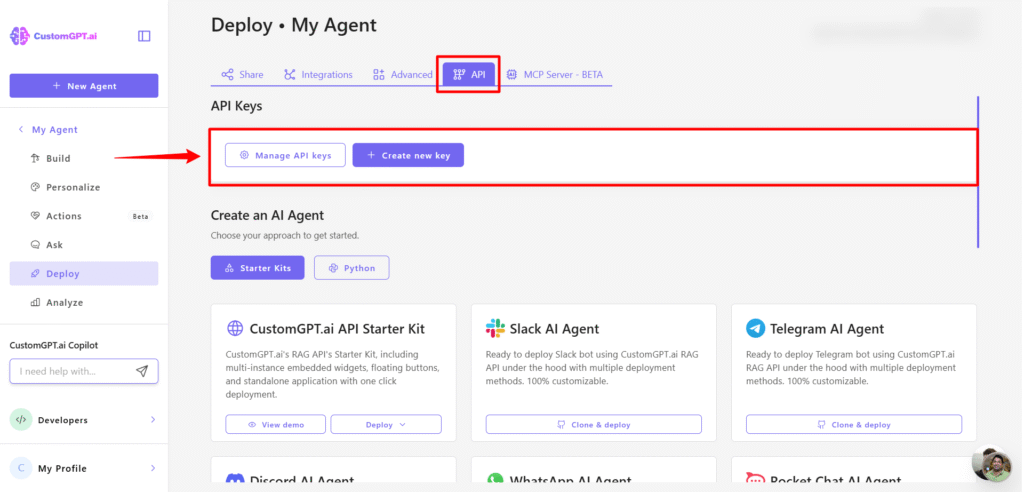Click the Beta badge beside Actions
The width and height of the screenshot is (1024, 492).
point(140,216)
